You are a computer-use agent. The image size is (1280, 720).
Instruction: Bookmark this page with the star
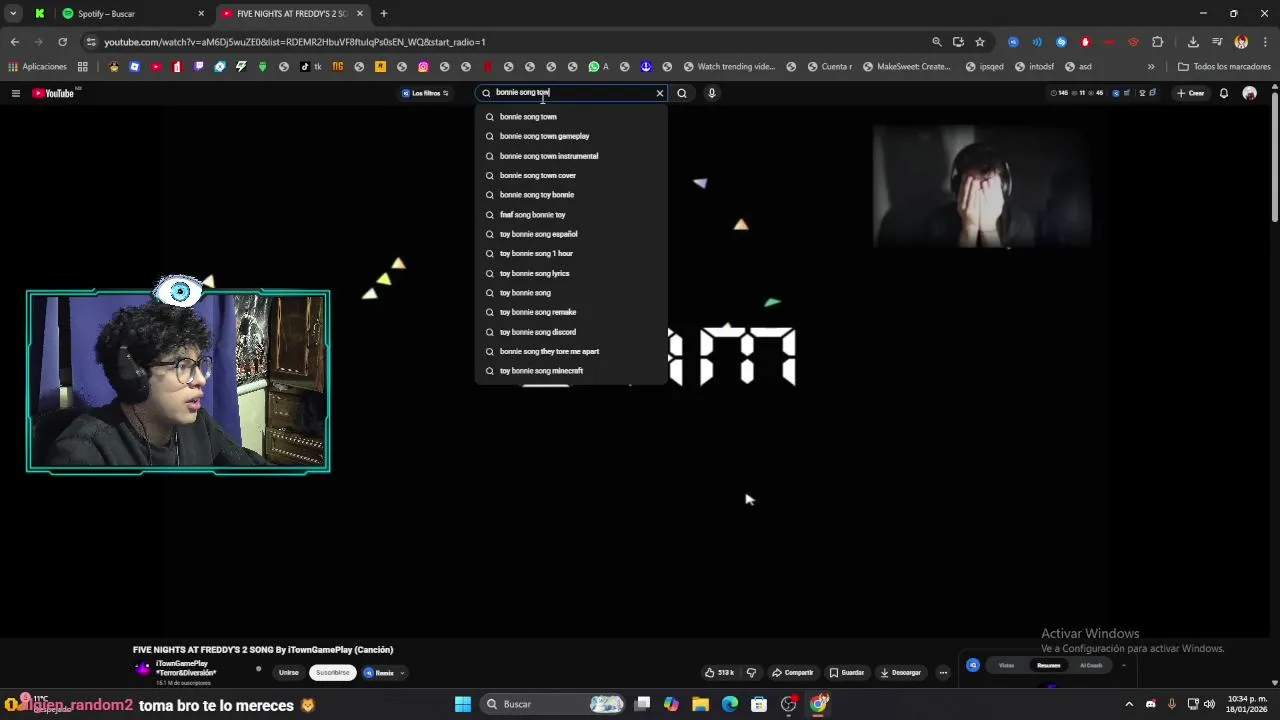point(980,42)
